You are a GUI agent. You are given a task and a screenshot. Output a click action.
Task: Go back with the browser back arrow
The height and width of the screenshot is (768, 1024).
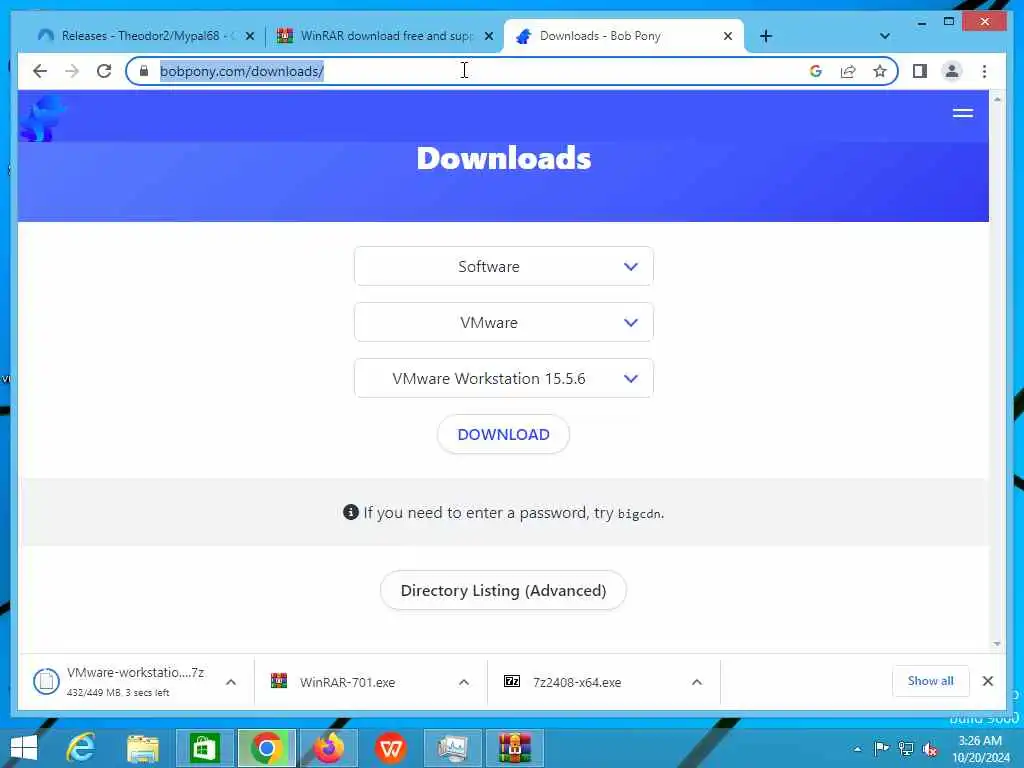point(40,71)
